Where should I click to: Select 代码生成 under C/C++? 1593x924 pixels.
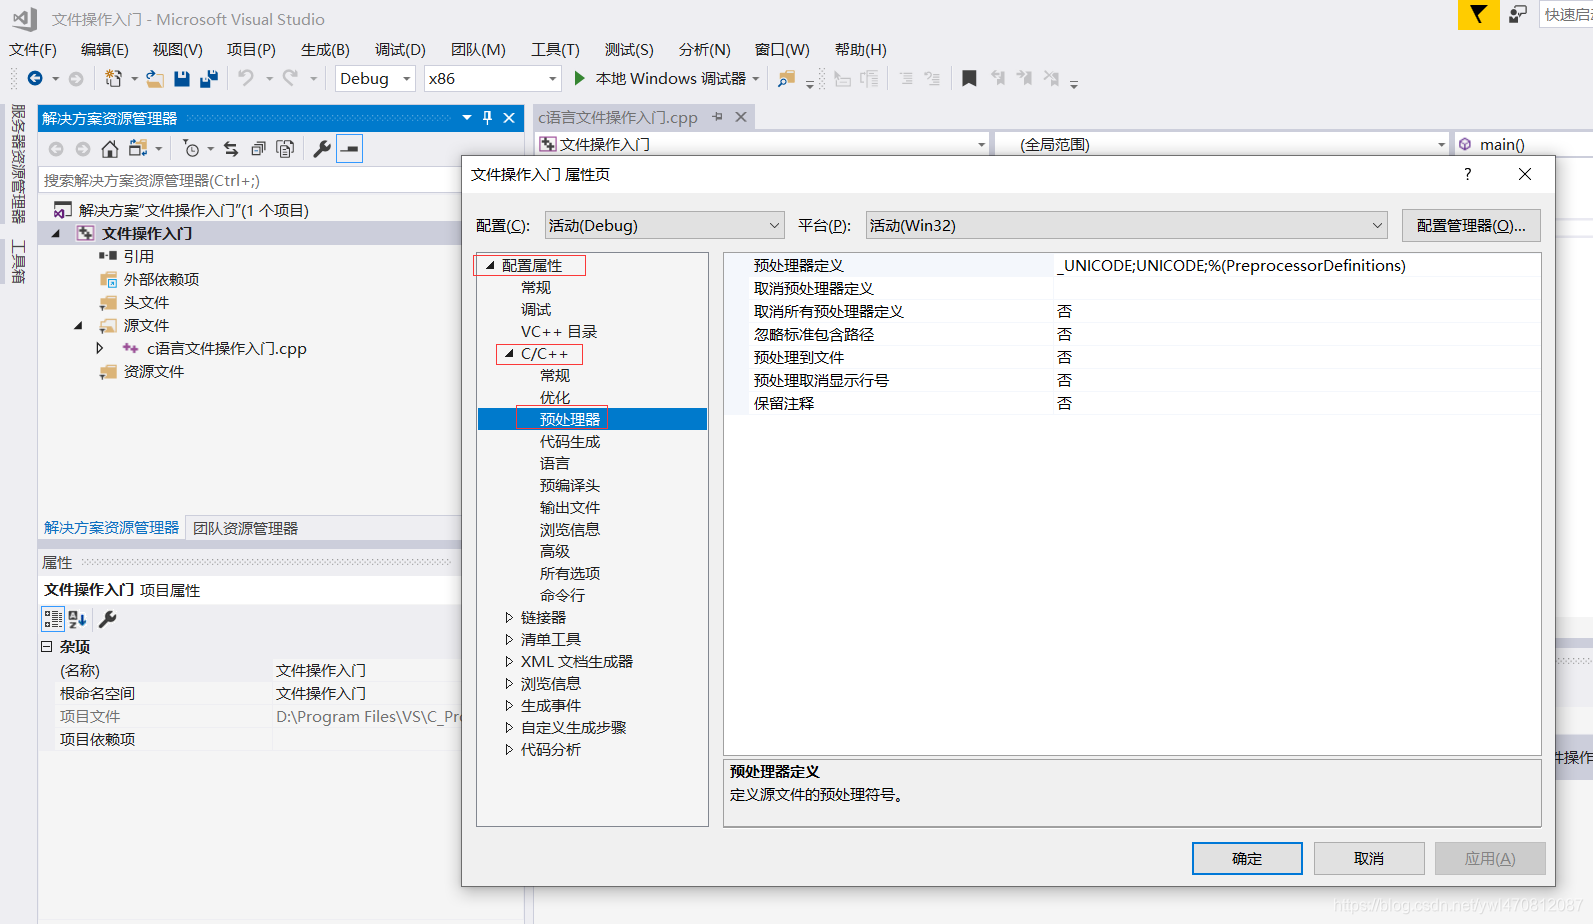pos(570,441)
